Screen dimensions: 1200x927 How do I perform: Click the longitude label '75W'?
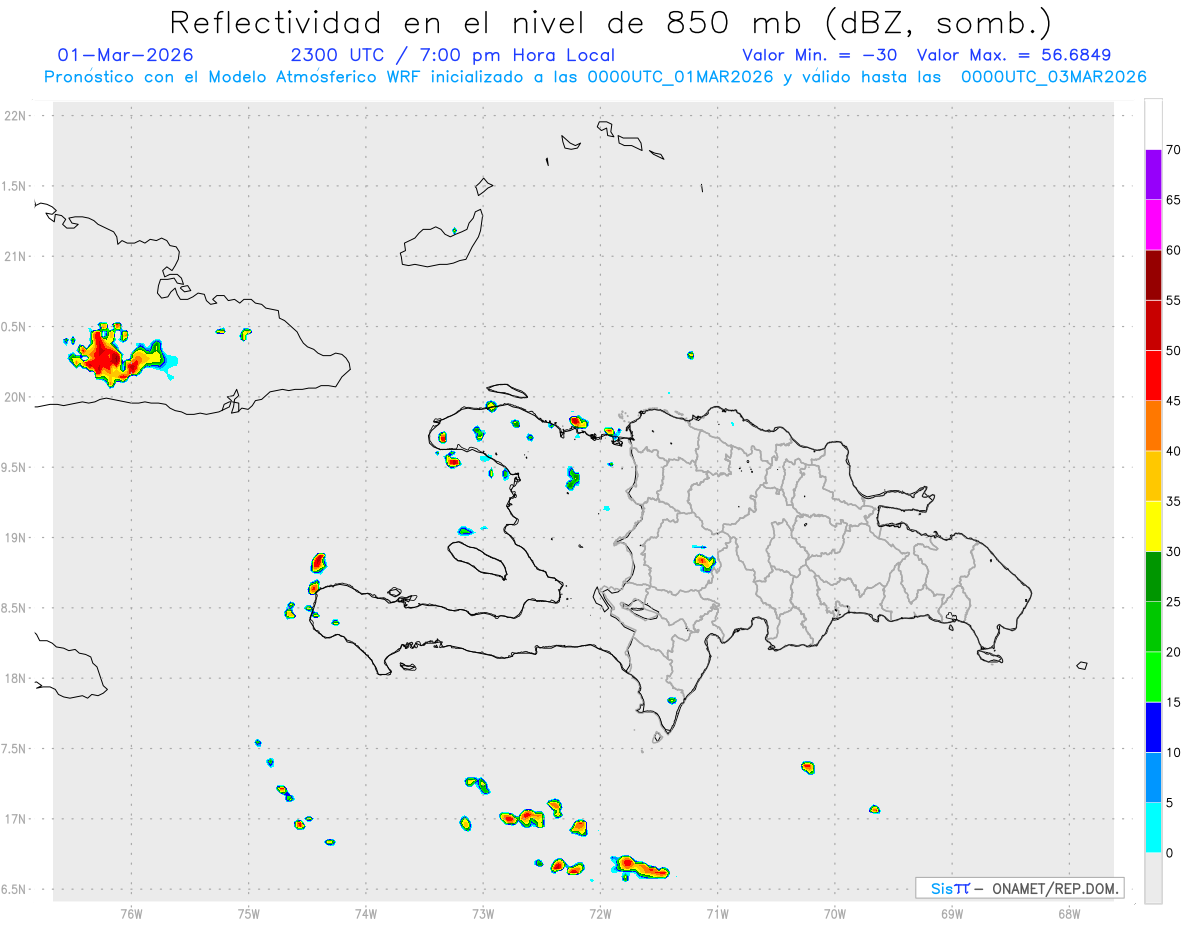point(249,912)
